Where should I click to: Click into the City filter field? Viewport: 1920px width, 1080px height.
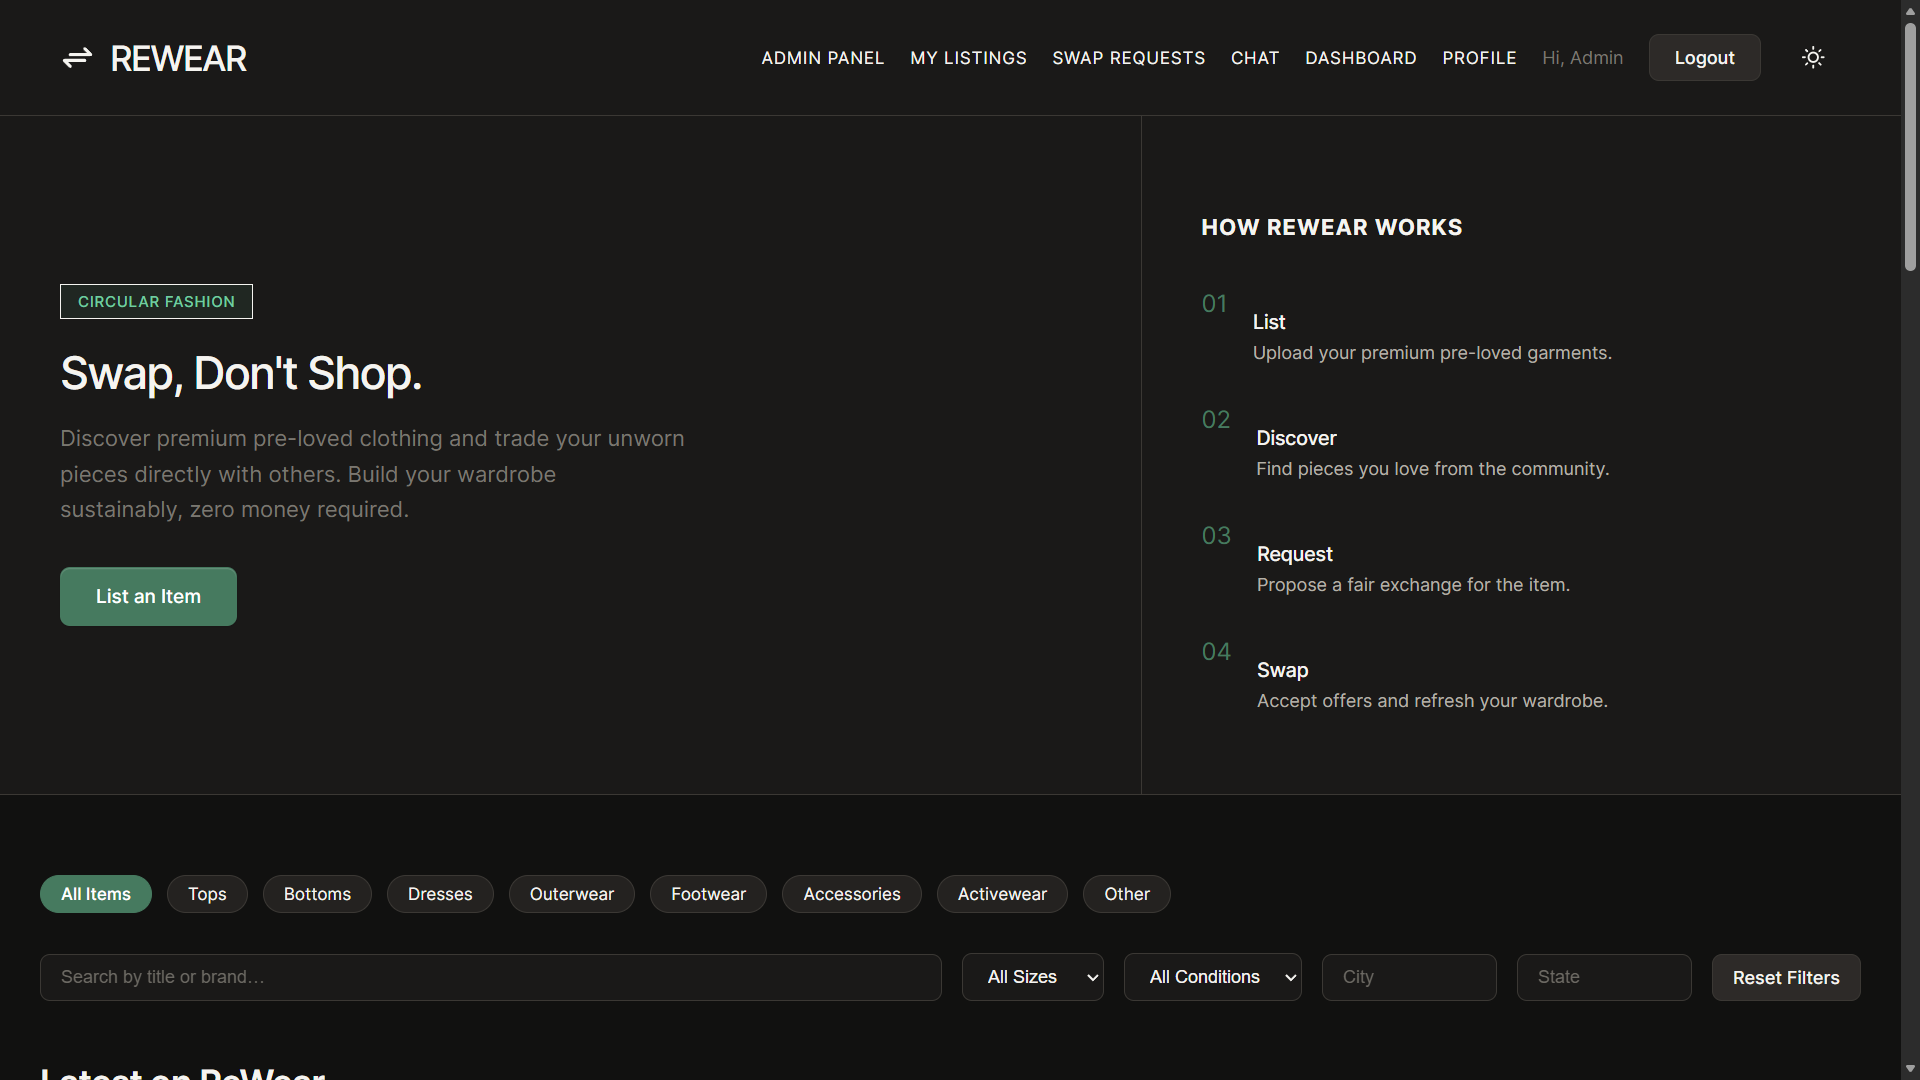pyautogui.click(x=1409, y=977)
